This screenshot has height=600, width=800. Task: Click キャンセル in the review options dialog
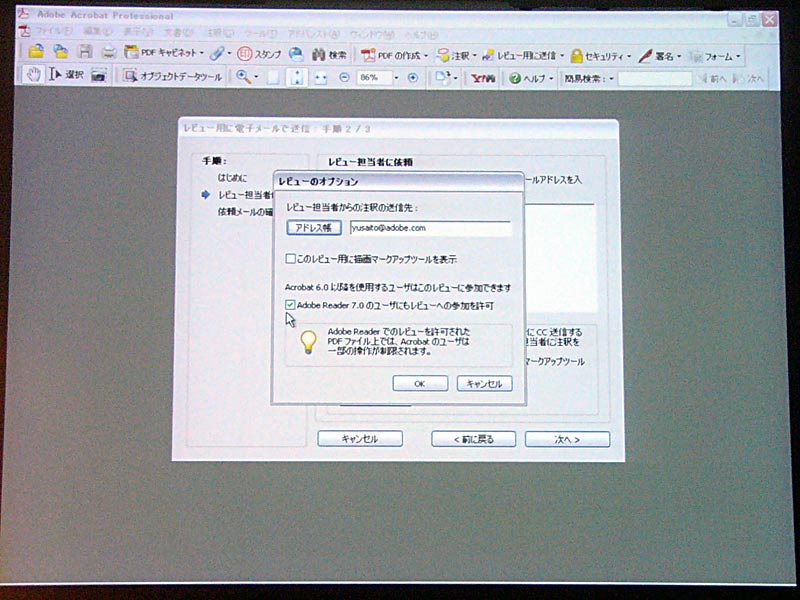484,384
